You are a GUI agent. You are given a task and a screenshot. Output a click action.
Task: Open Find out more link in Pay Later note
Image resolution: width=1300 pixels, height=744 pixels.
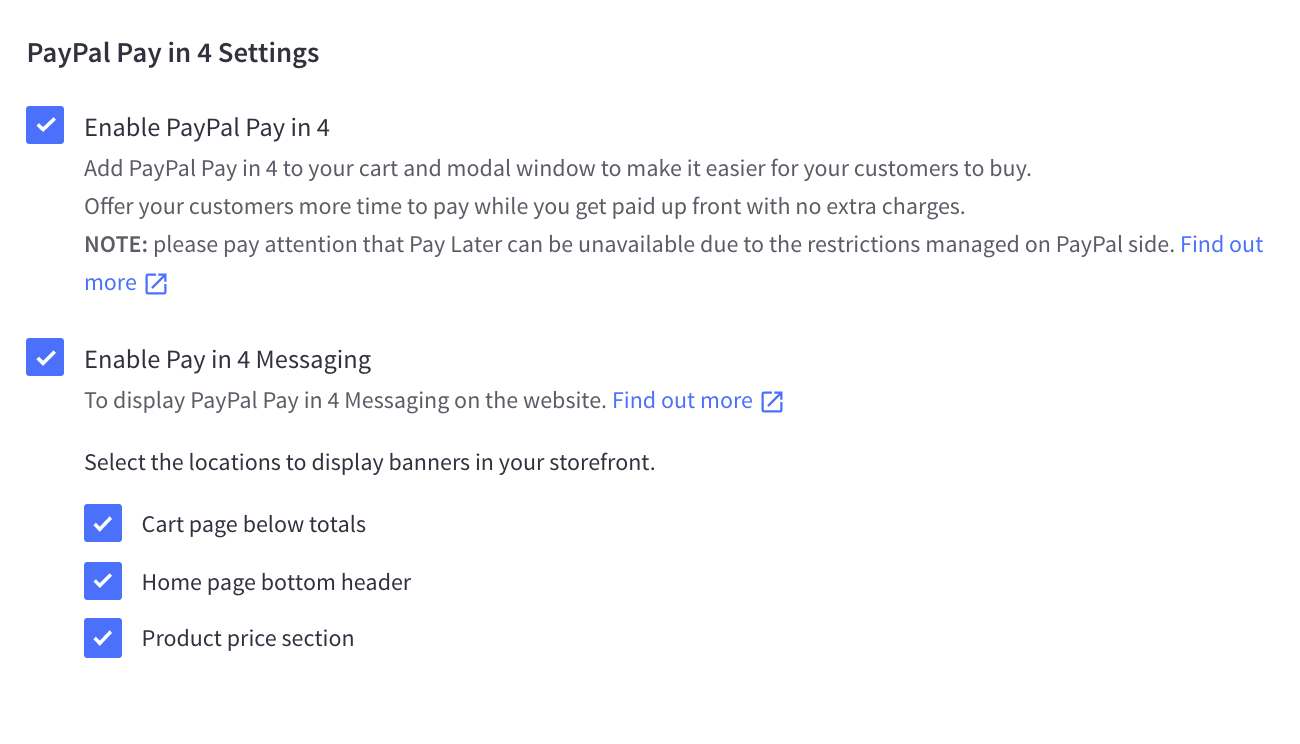tap(1221, 245)
